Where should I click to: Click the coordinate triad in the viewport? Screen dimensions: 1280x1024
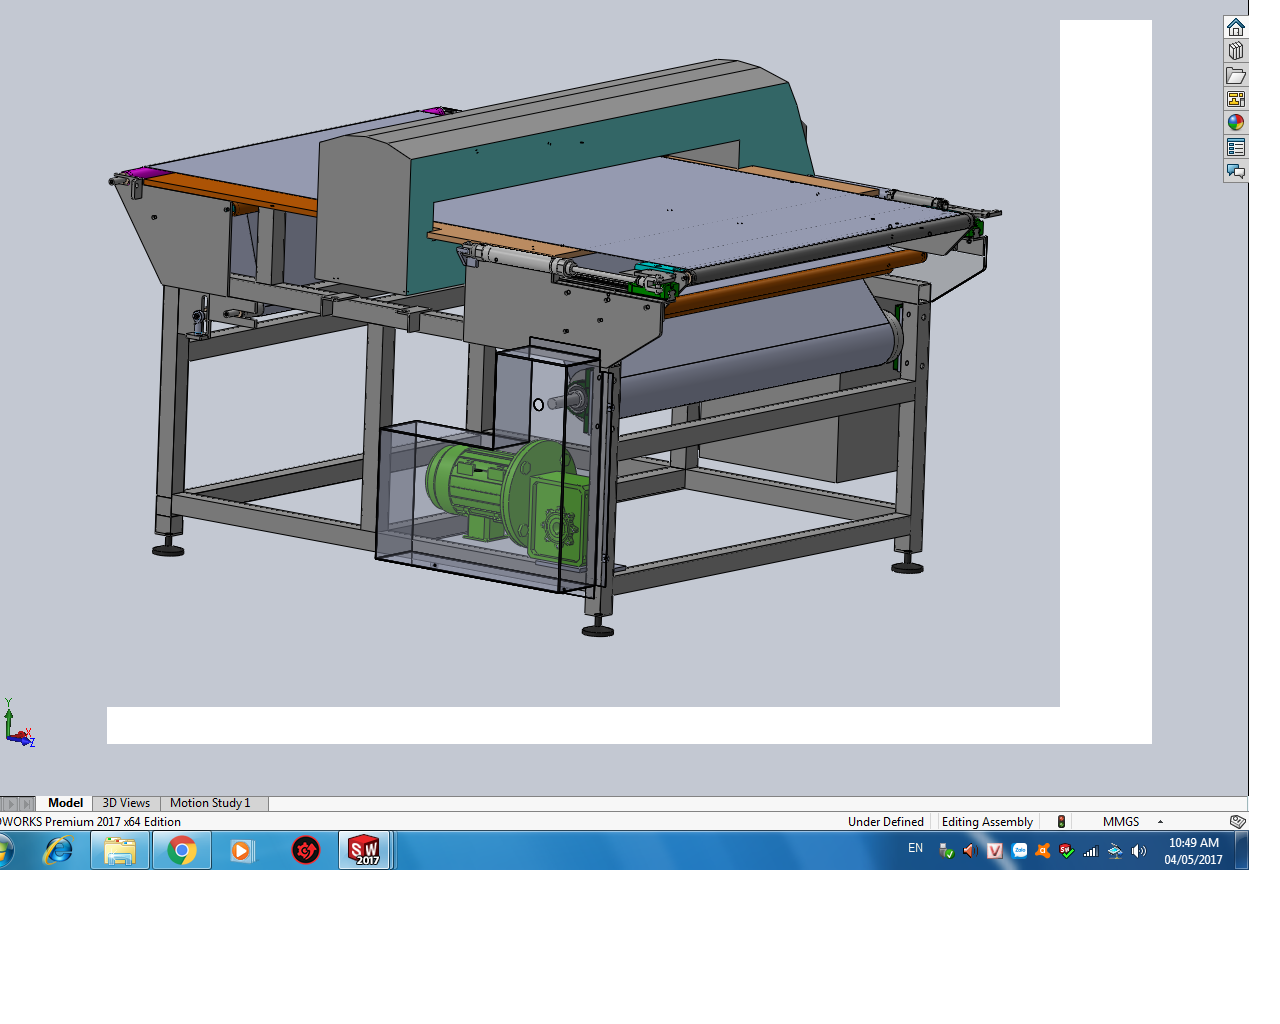click(19, 724)
